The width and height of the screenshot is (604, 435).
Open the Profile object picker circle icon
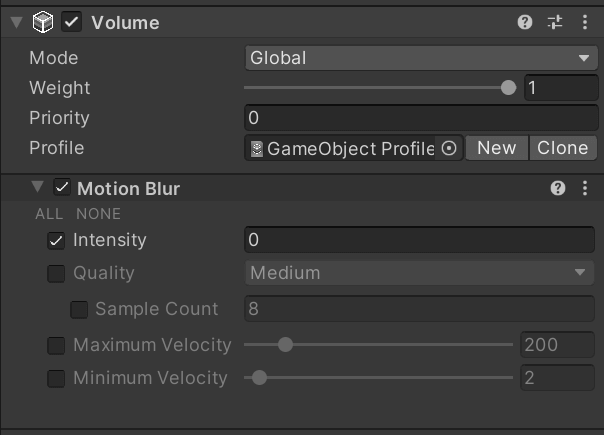click(449, 148)
